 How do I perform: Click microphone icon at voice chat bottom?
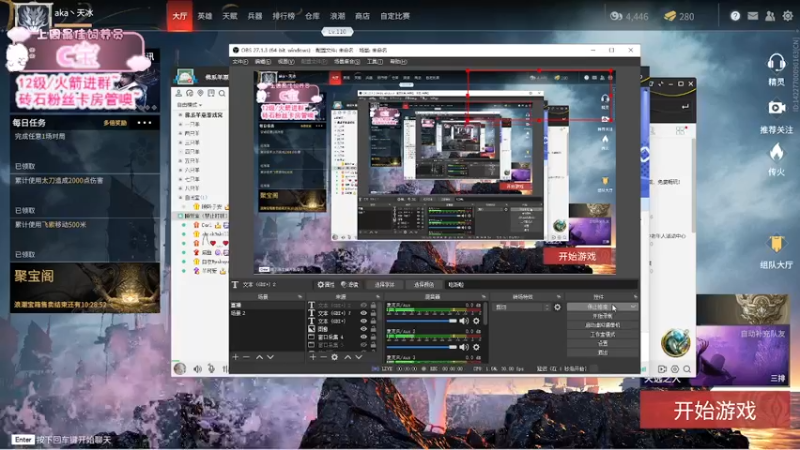pyautogui.click(x=211, y=368)
